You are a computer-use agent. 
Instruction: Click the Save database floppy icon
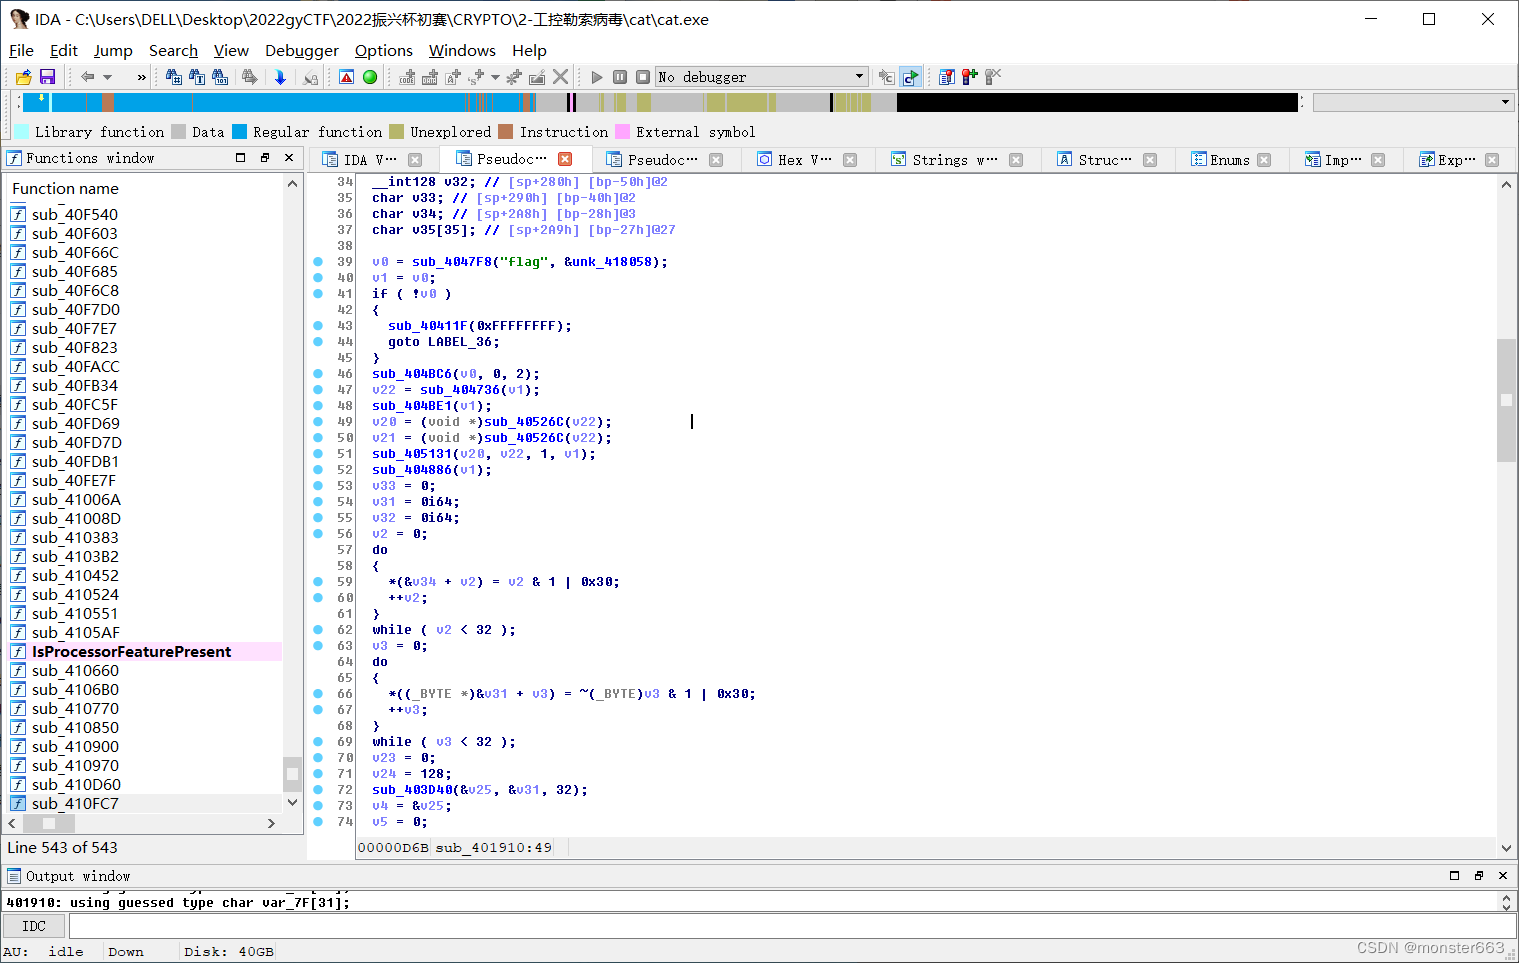click(x=47, y=77)
